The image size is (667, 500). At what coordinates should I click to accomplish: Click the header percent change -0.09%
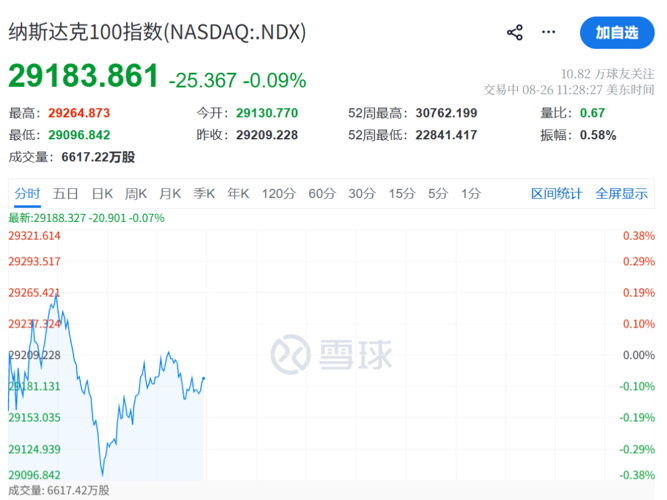[x=274, y=80]
